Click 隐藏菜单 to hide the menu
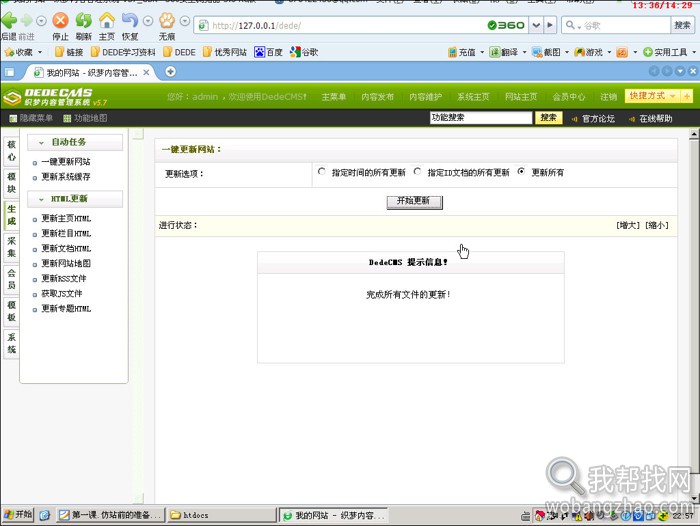The height and width of the screenshot is (526, 700). pos(31,118)
